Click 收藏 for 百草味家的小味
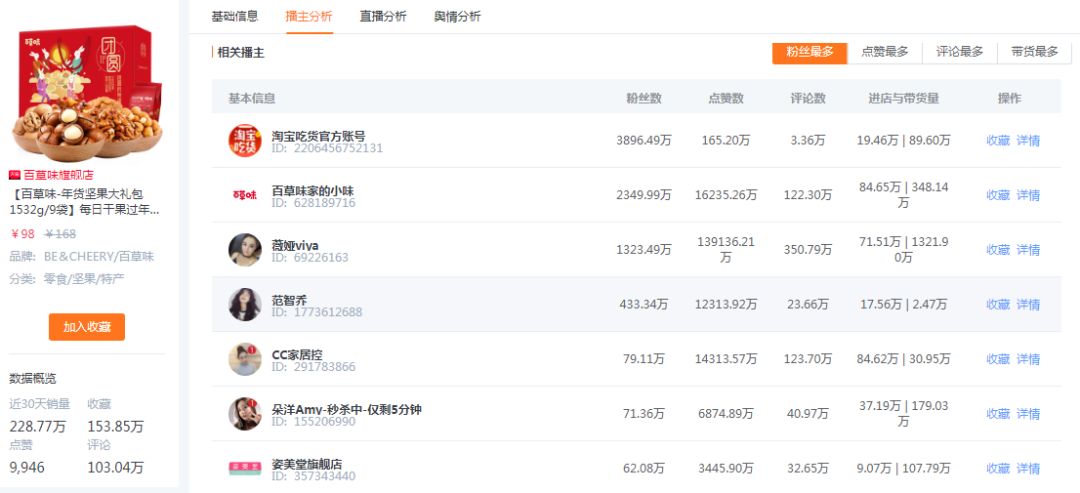1080x493 pixels. pyautogui.click(x=998, y=195)
